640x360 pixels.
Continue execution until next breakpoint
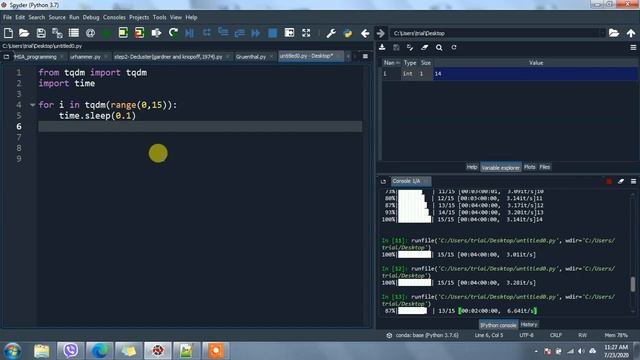[256, 33]
